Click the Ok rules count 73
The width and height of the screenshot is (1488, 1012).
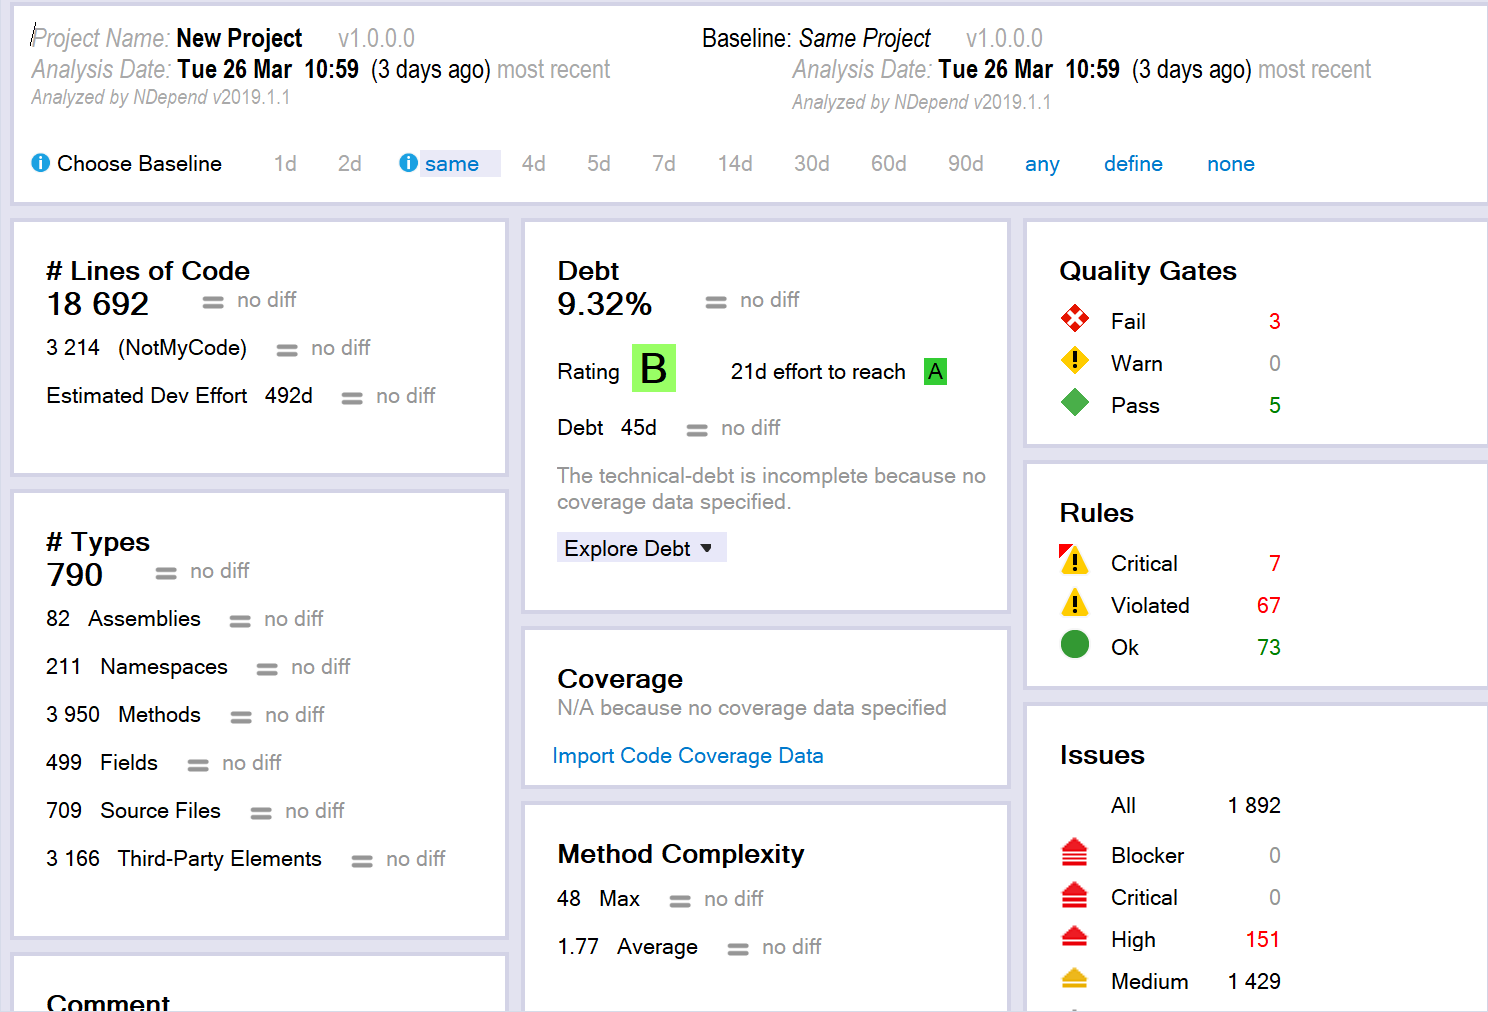[1268, 648]
